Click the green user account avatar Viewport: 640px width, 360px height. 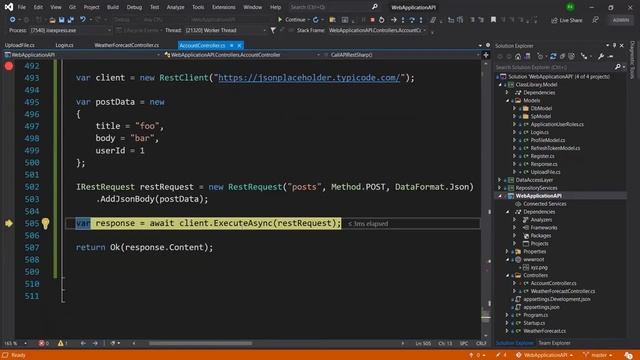coord(570,7)
